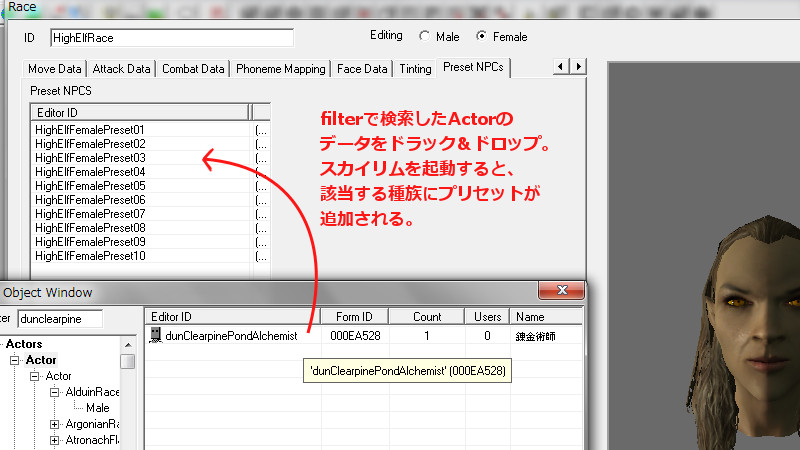Select HighElfFemalePreset05 in the list
This screenshot has width=800, height=450.
[90, 186]
